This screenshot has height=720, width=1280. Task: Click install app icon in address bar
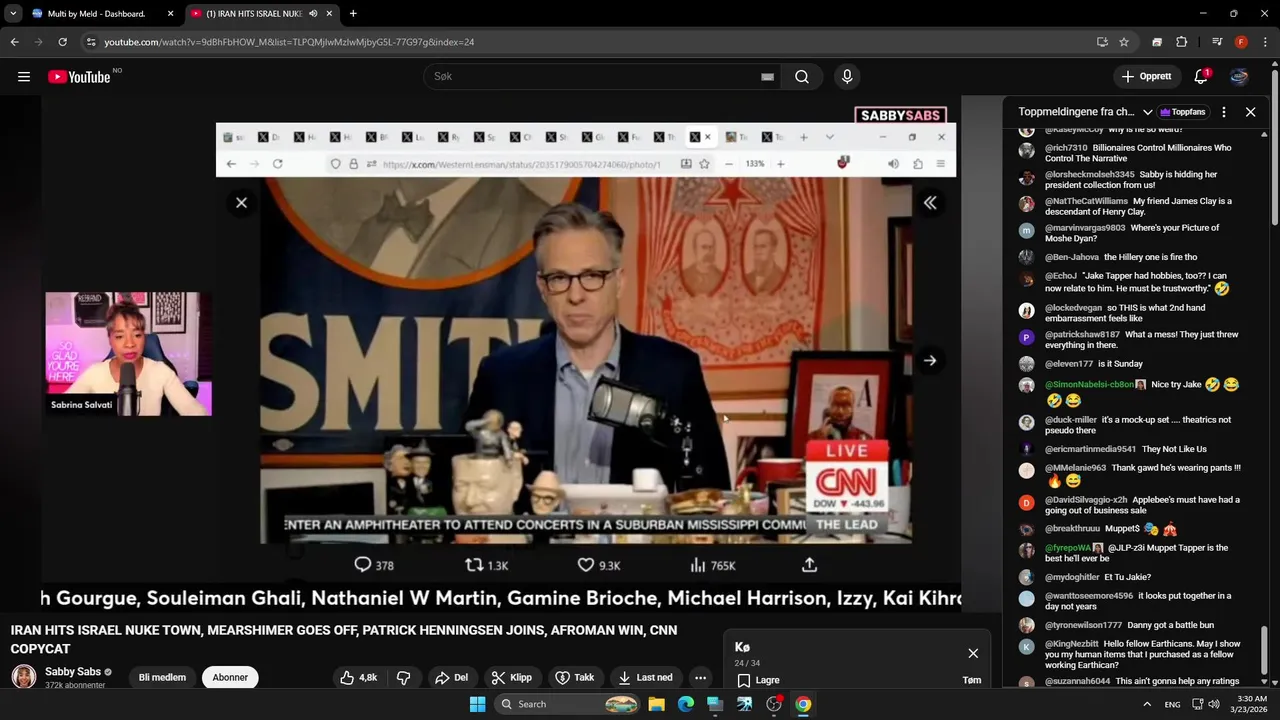pyautogui.click(x=1102, y=42)
